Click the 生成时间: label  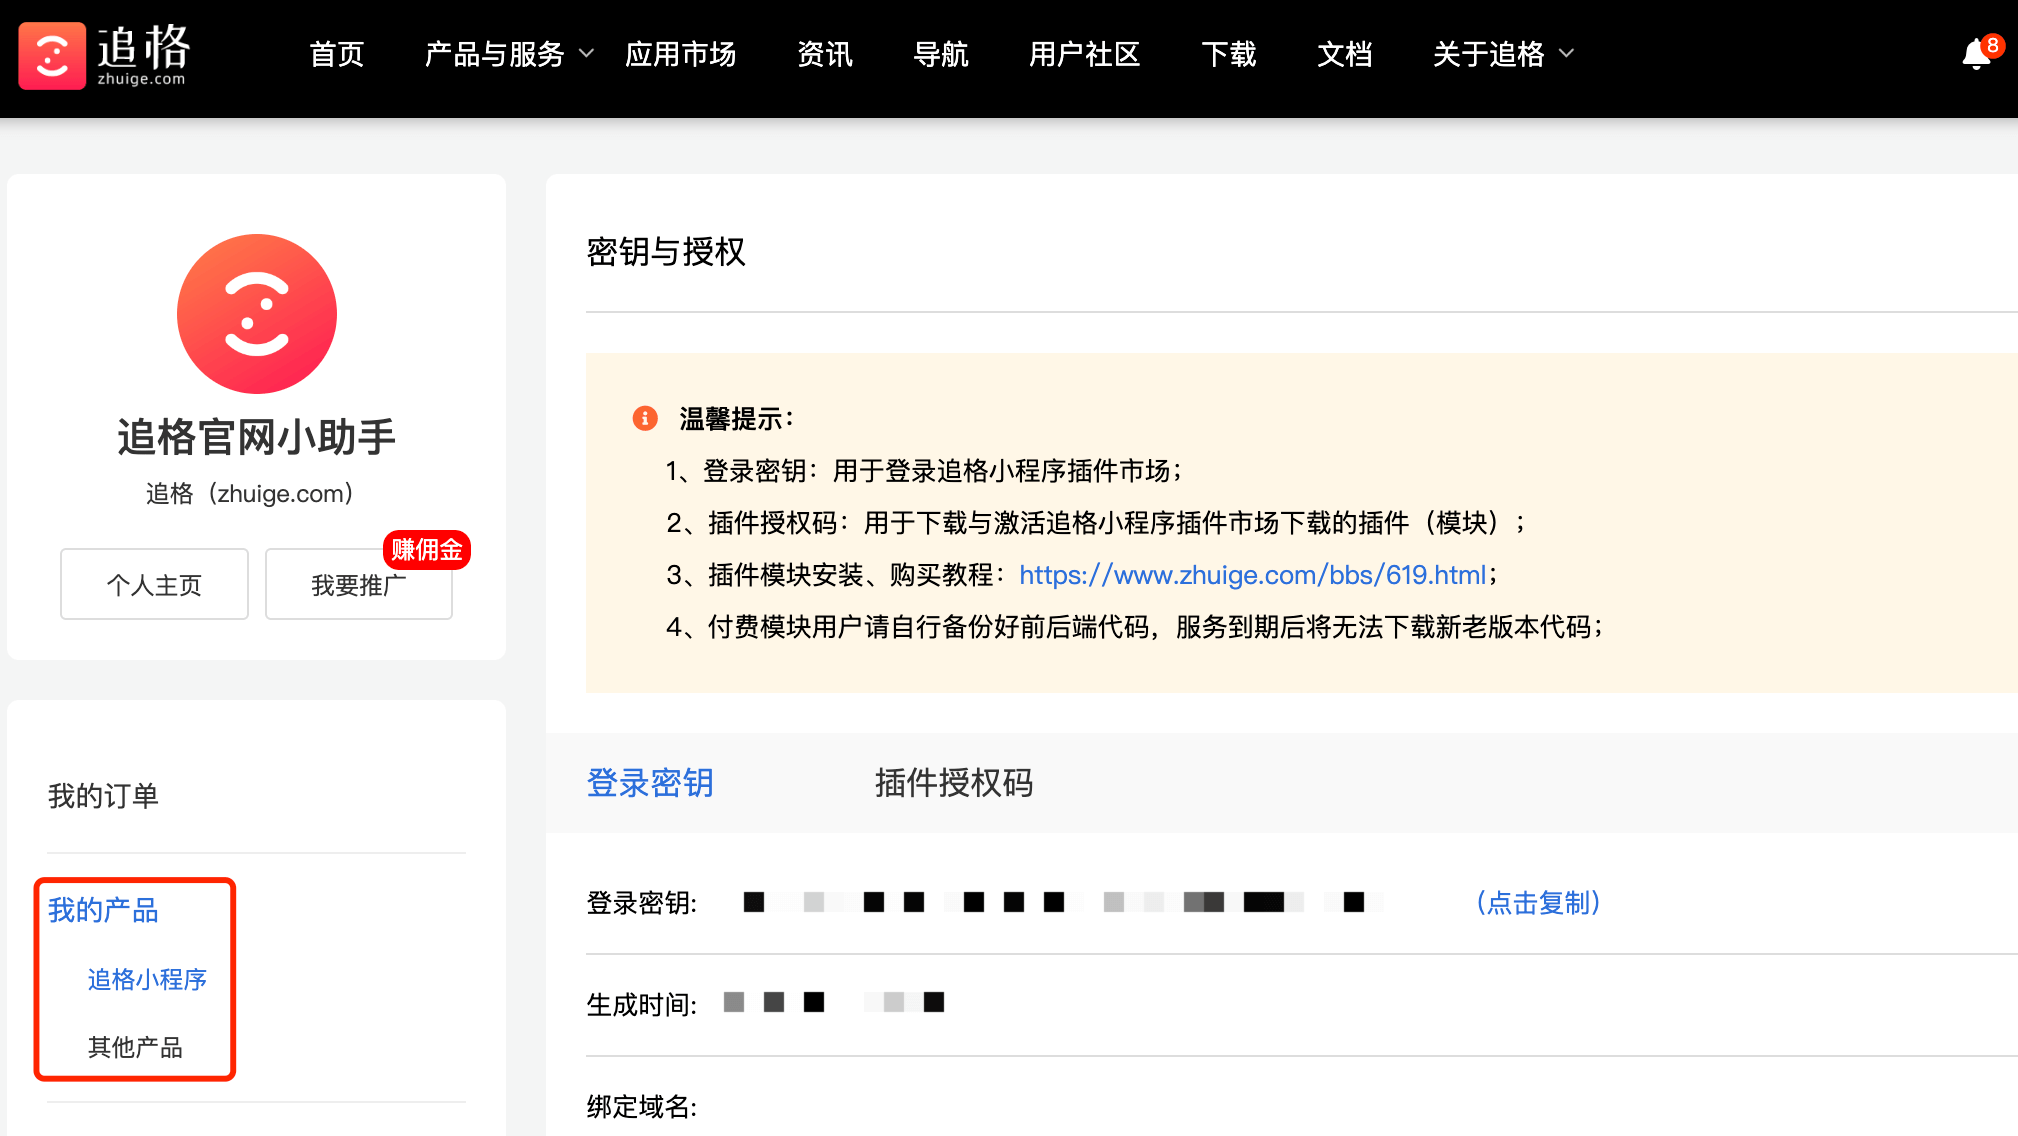tap(642, 1005)
